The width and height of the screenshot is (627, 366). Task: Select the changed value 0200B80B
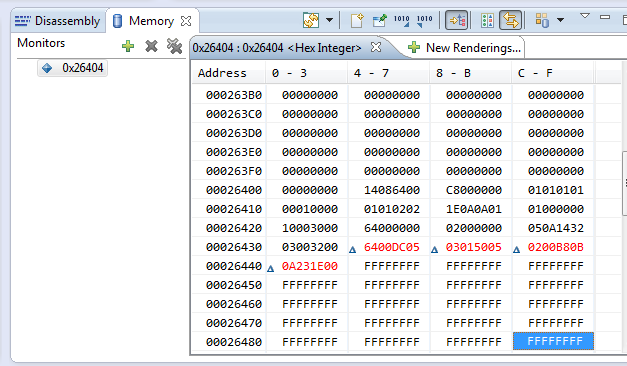point(555,247)
